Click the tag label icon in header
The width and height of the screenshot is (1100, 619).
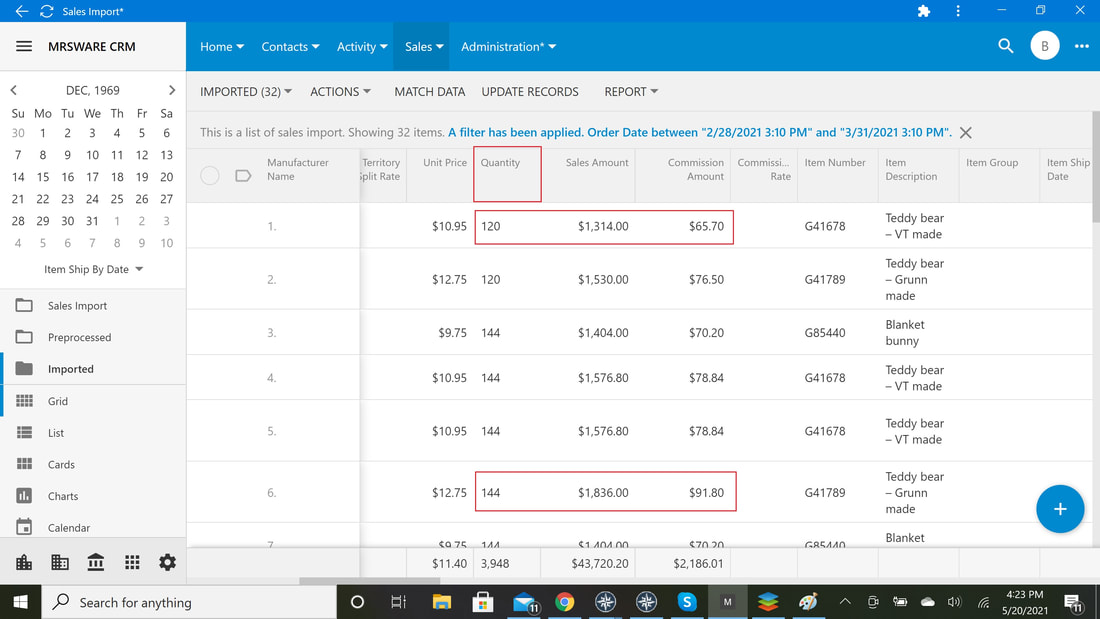[243, 175]
